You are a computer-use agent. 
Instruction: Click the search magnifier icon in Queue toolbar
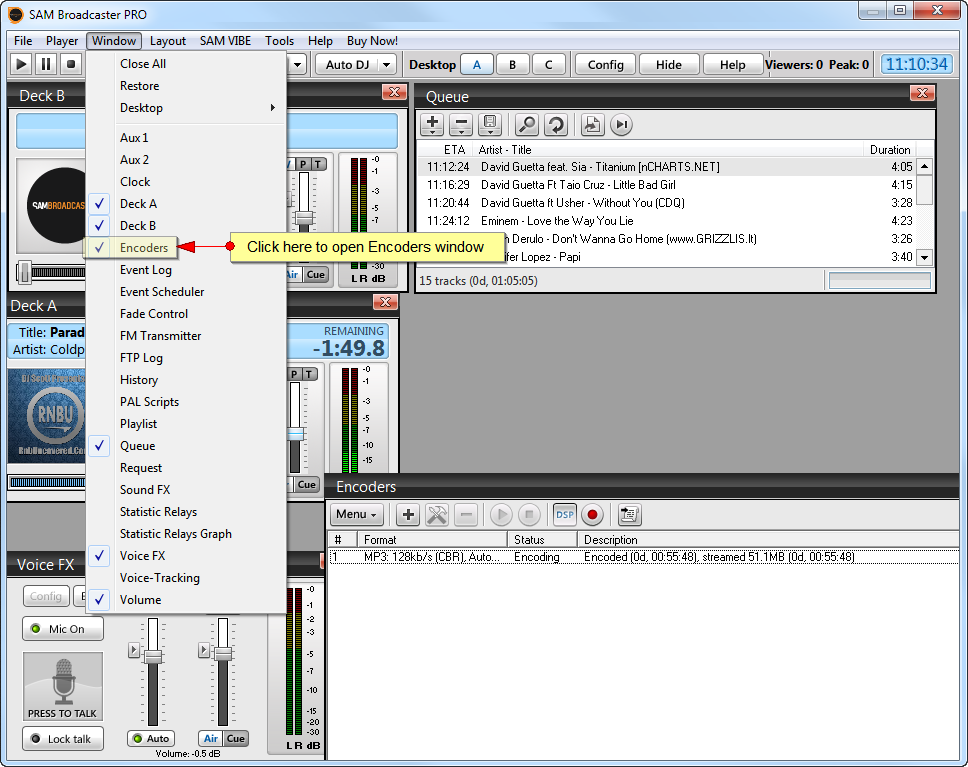[x=527, y=125]
